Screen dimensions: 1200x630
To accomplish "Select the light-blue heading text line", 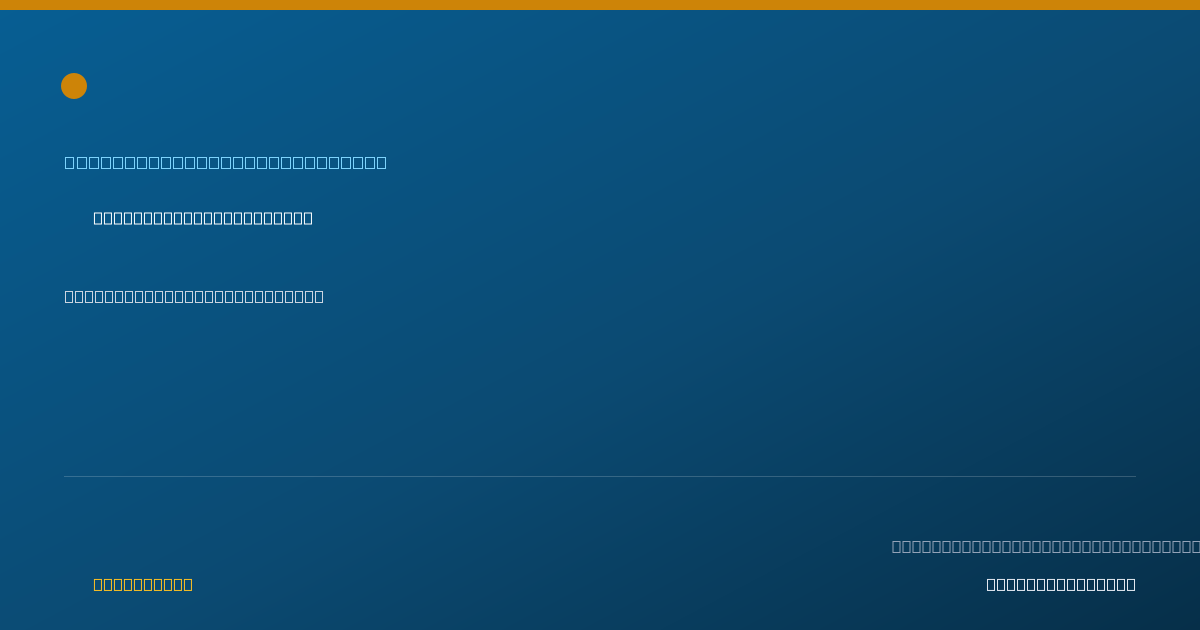I will 226,162.
